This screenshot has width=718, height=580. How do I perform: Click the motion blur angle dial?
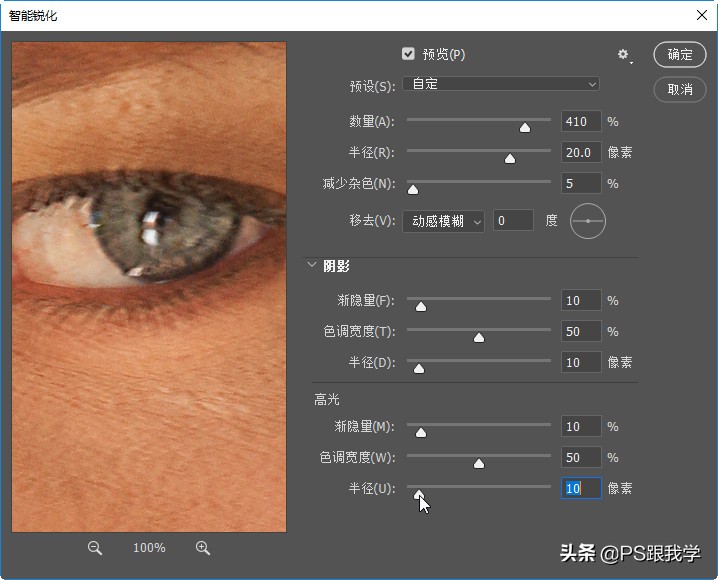pyautogui.click(x=588, y=221)
